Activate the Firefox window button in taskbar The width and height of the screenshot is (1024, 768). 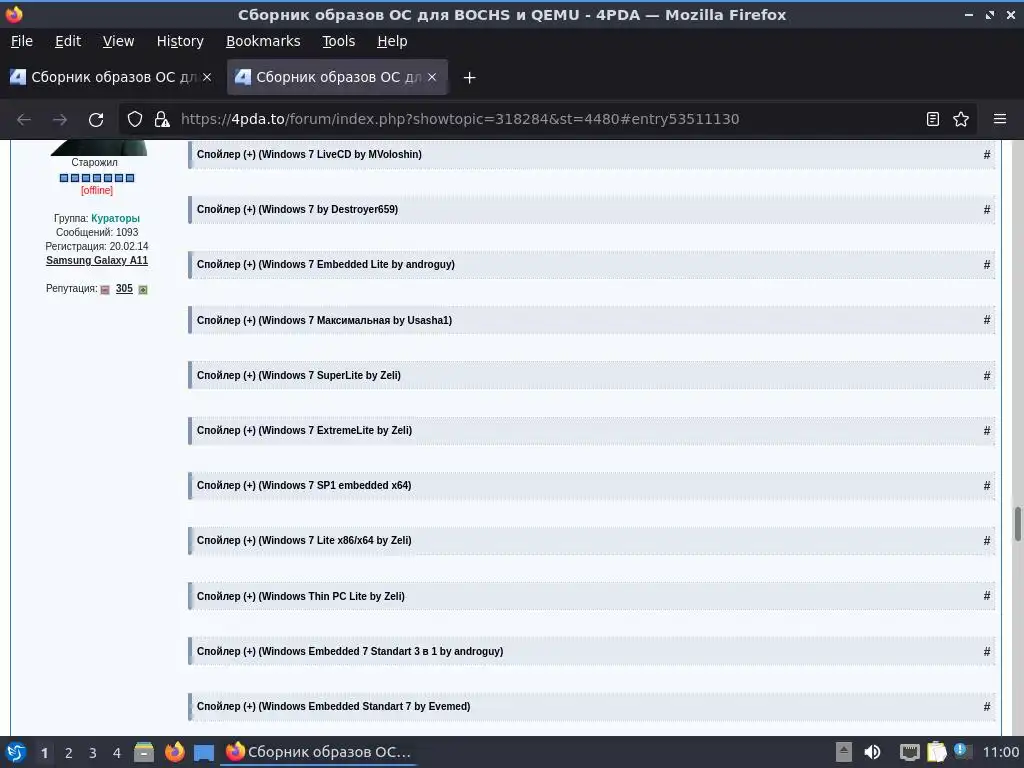(x=319, y=752)
